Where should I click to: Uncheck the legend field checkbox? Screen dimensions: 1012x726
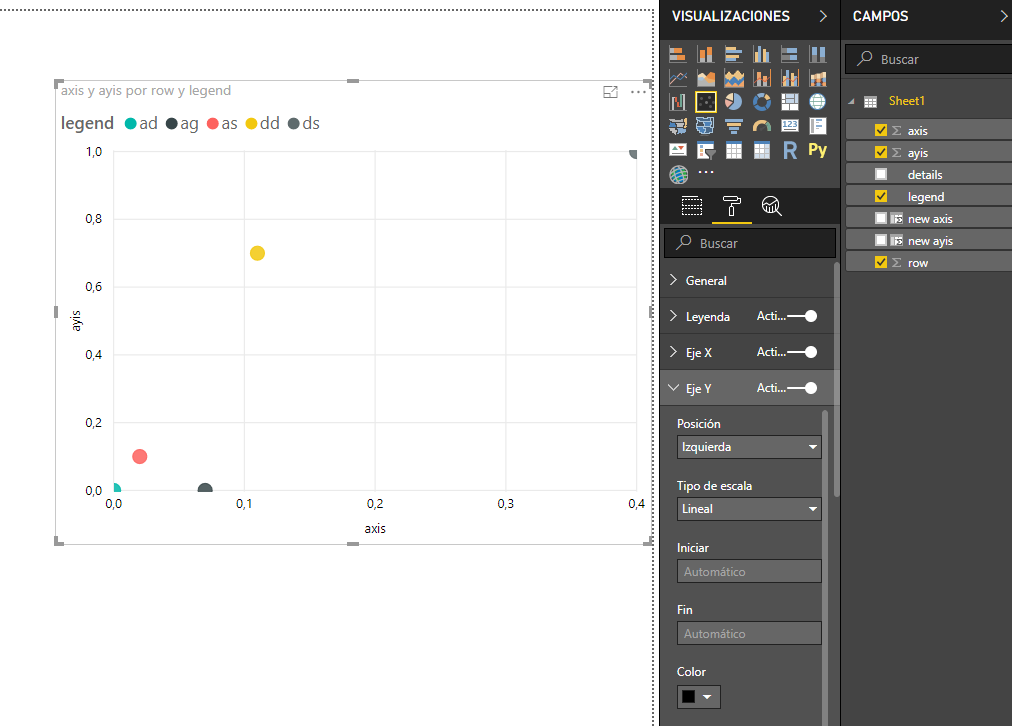881,196
